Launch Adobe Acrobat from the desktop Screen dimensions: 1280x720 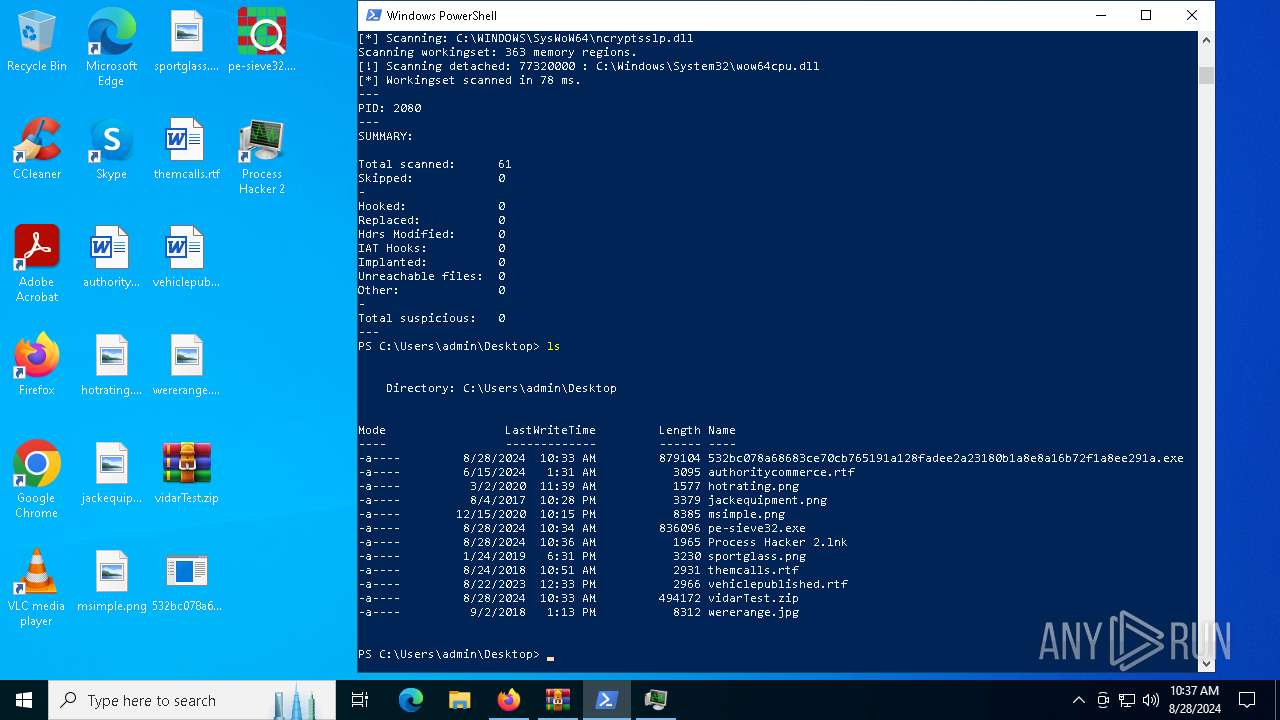click(x=37, y=264)
